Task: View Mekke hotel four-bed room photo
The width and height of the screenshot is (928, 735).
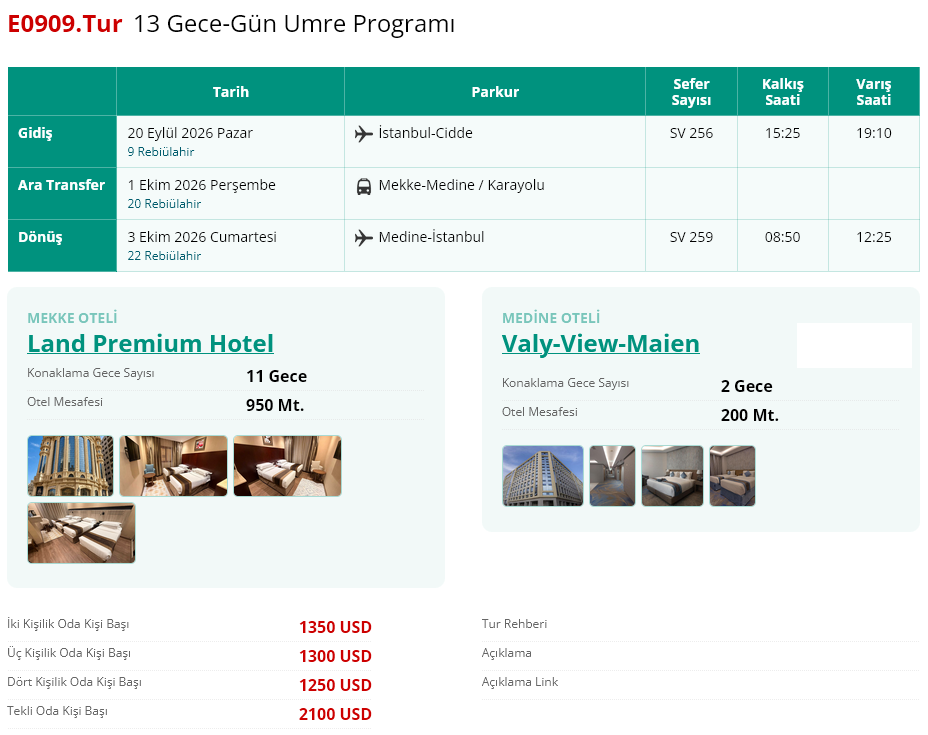Action: (81, 533)
